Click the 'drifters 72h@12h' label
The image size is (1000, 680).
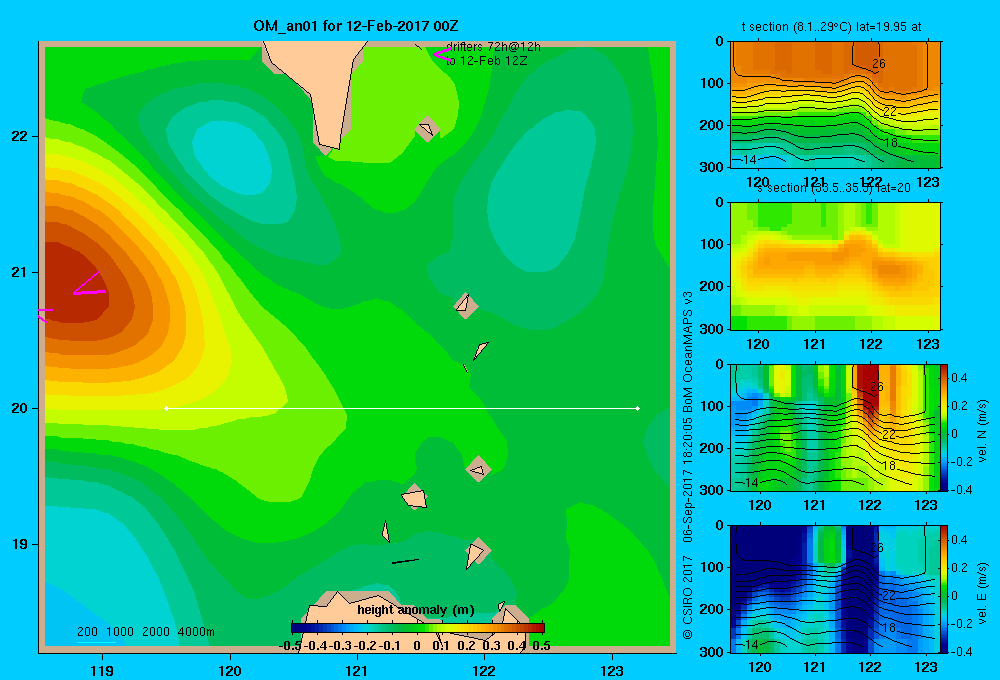click(493, 47)
